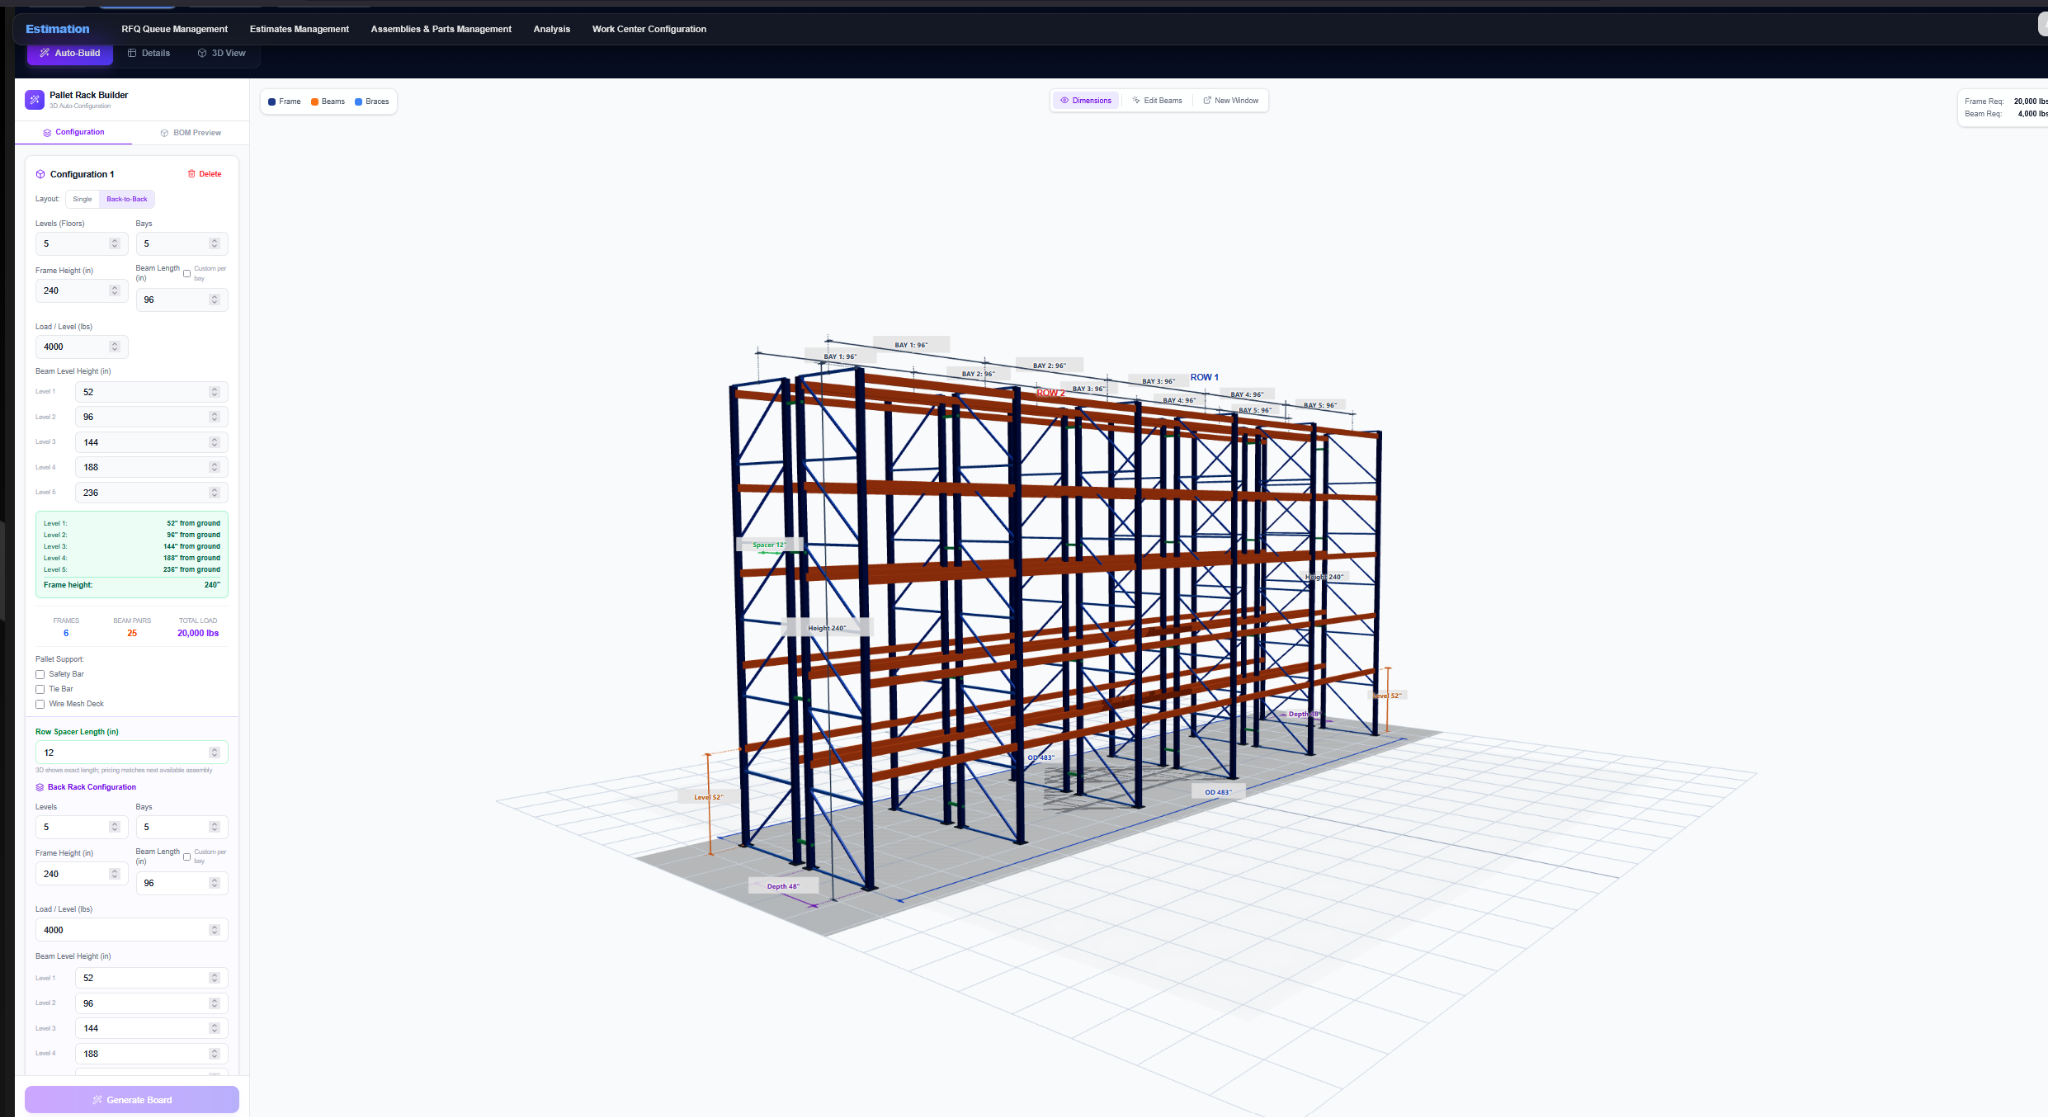Toggle back rack Custom per bay checkbox
Viewport: 2048px width, 1117px height.
click(187, 856)
